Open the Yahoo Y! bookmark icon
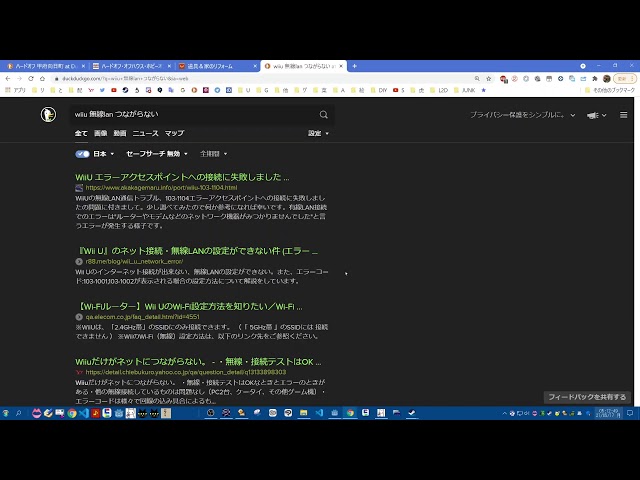640x480 pixels. pos(91,90)
